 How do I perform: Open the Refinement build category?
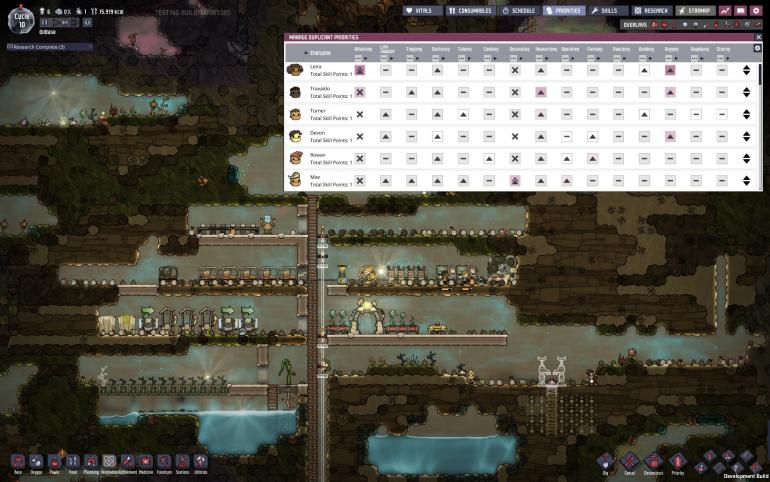point(128,462)
